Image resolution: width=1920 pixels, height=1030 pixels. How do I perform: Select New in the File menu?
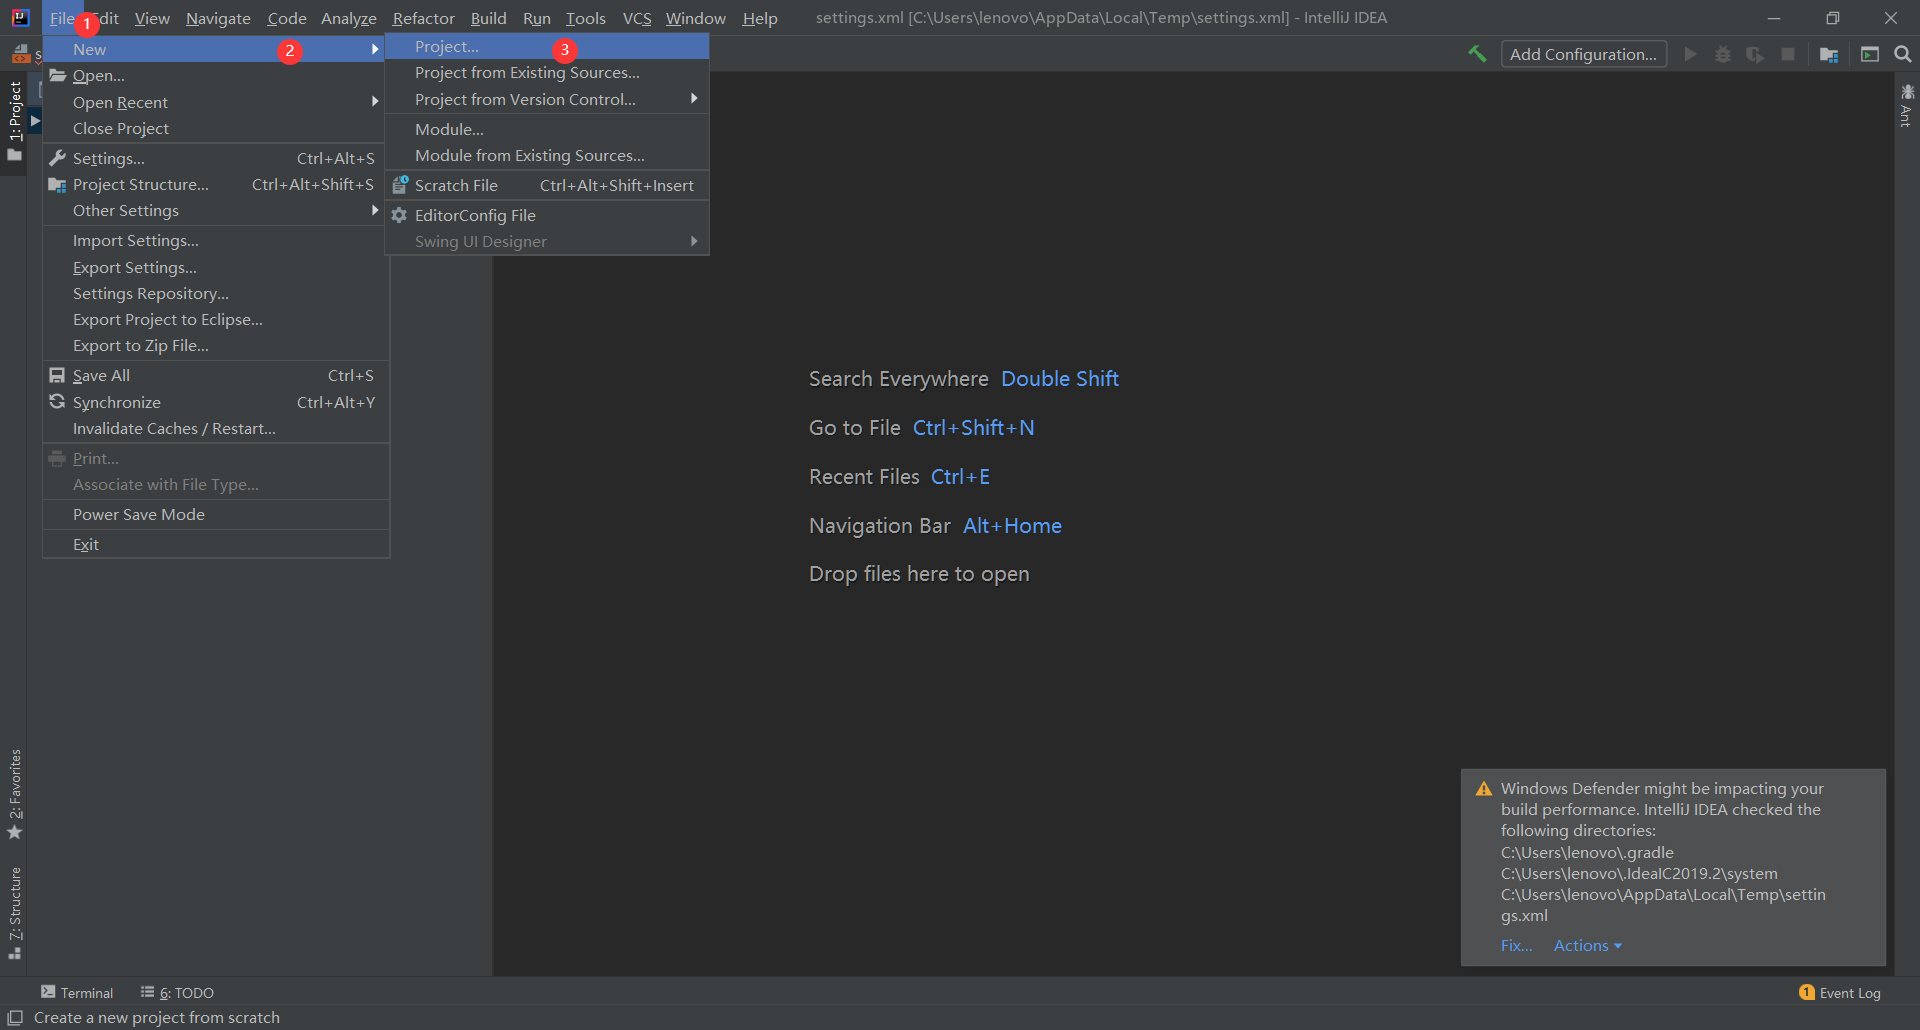click(x=215, y=49)
